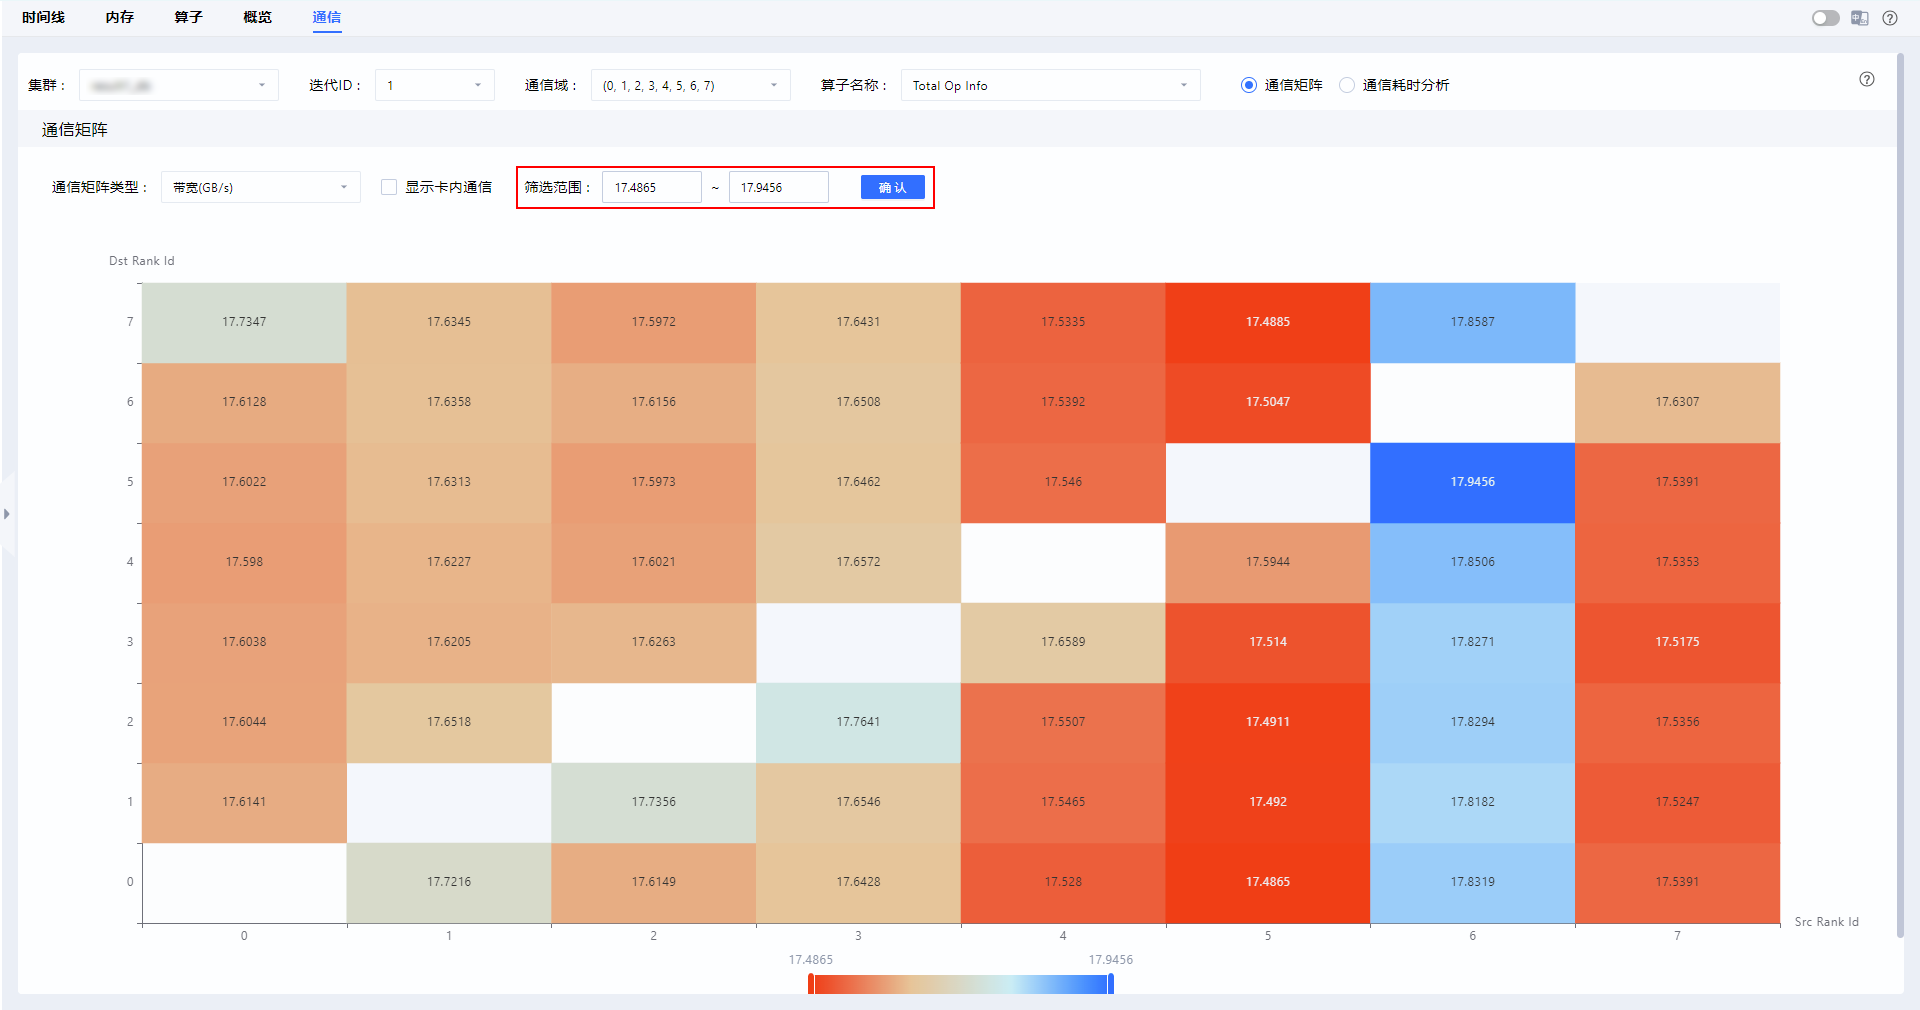Switch to the 内存 tab
Image resolution: width=1920 pixels, height=1010 pixels.
click(x=120, y=17)
